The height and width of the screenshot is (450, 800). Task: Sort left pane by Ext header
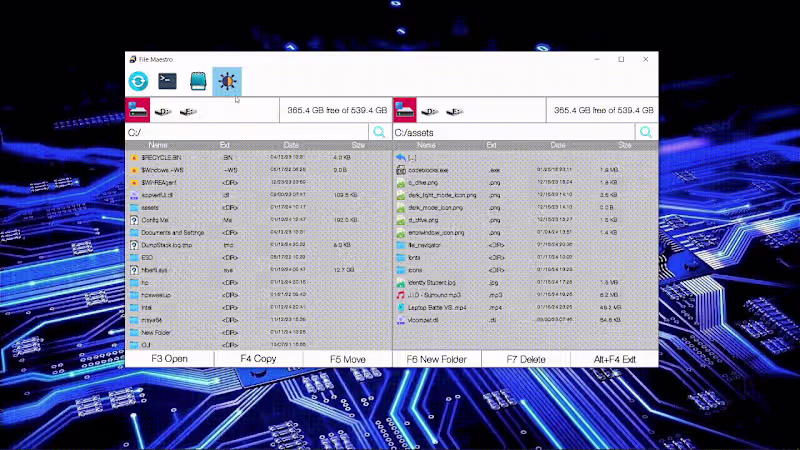click(x=224, y=145)
